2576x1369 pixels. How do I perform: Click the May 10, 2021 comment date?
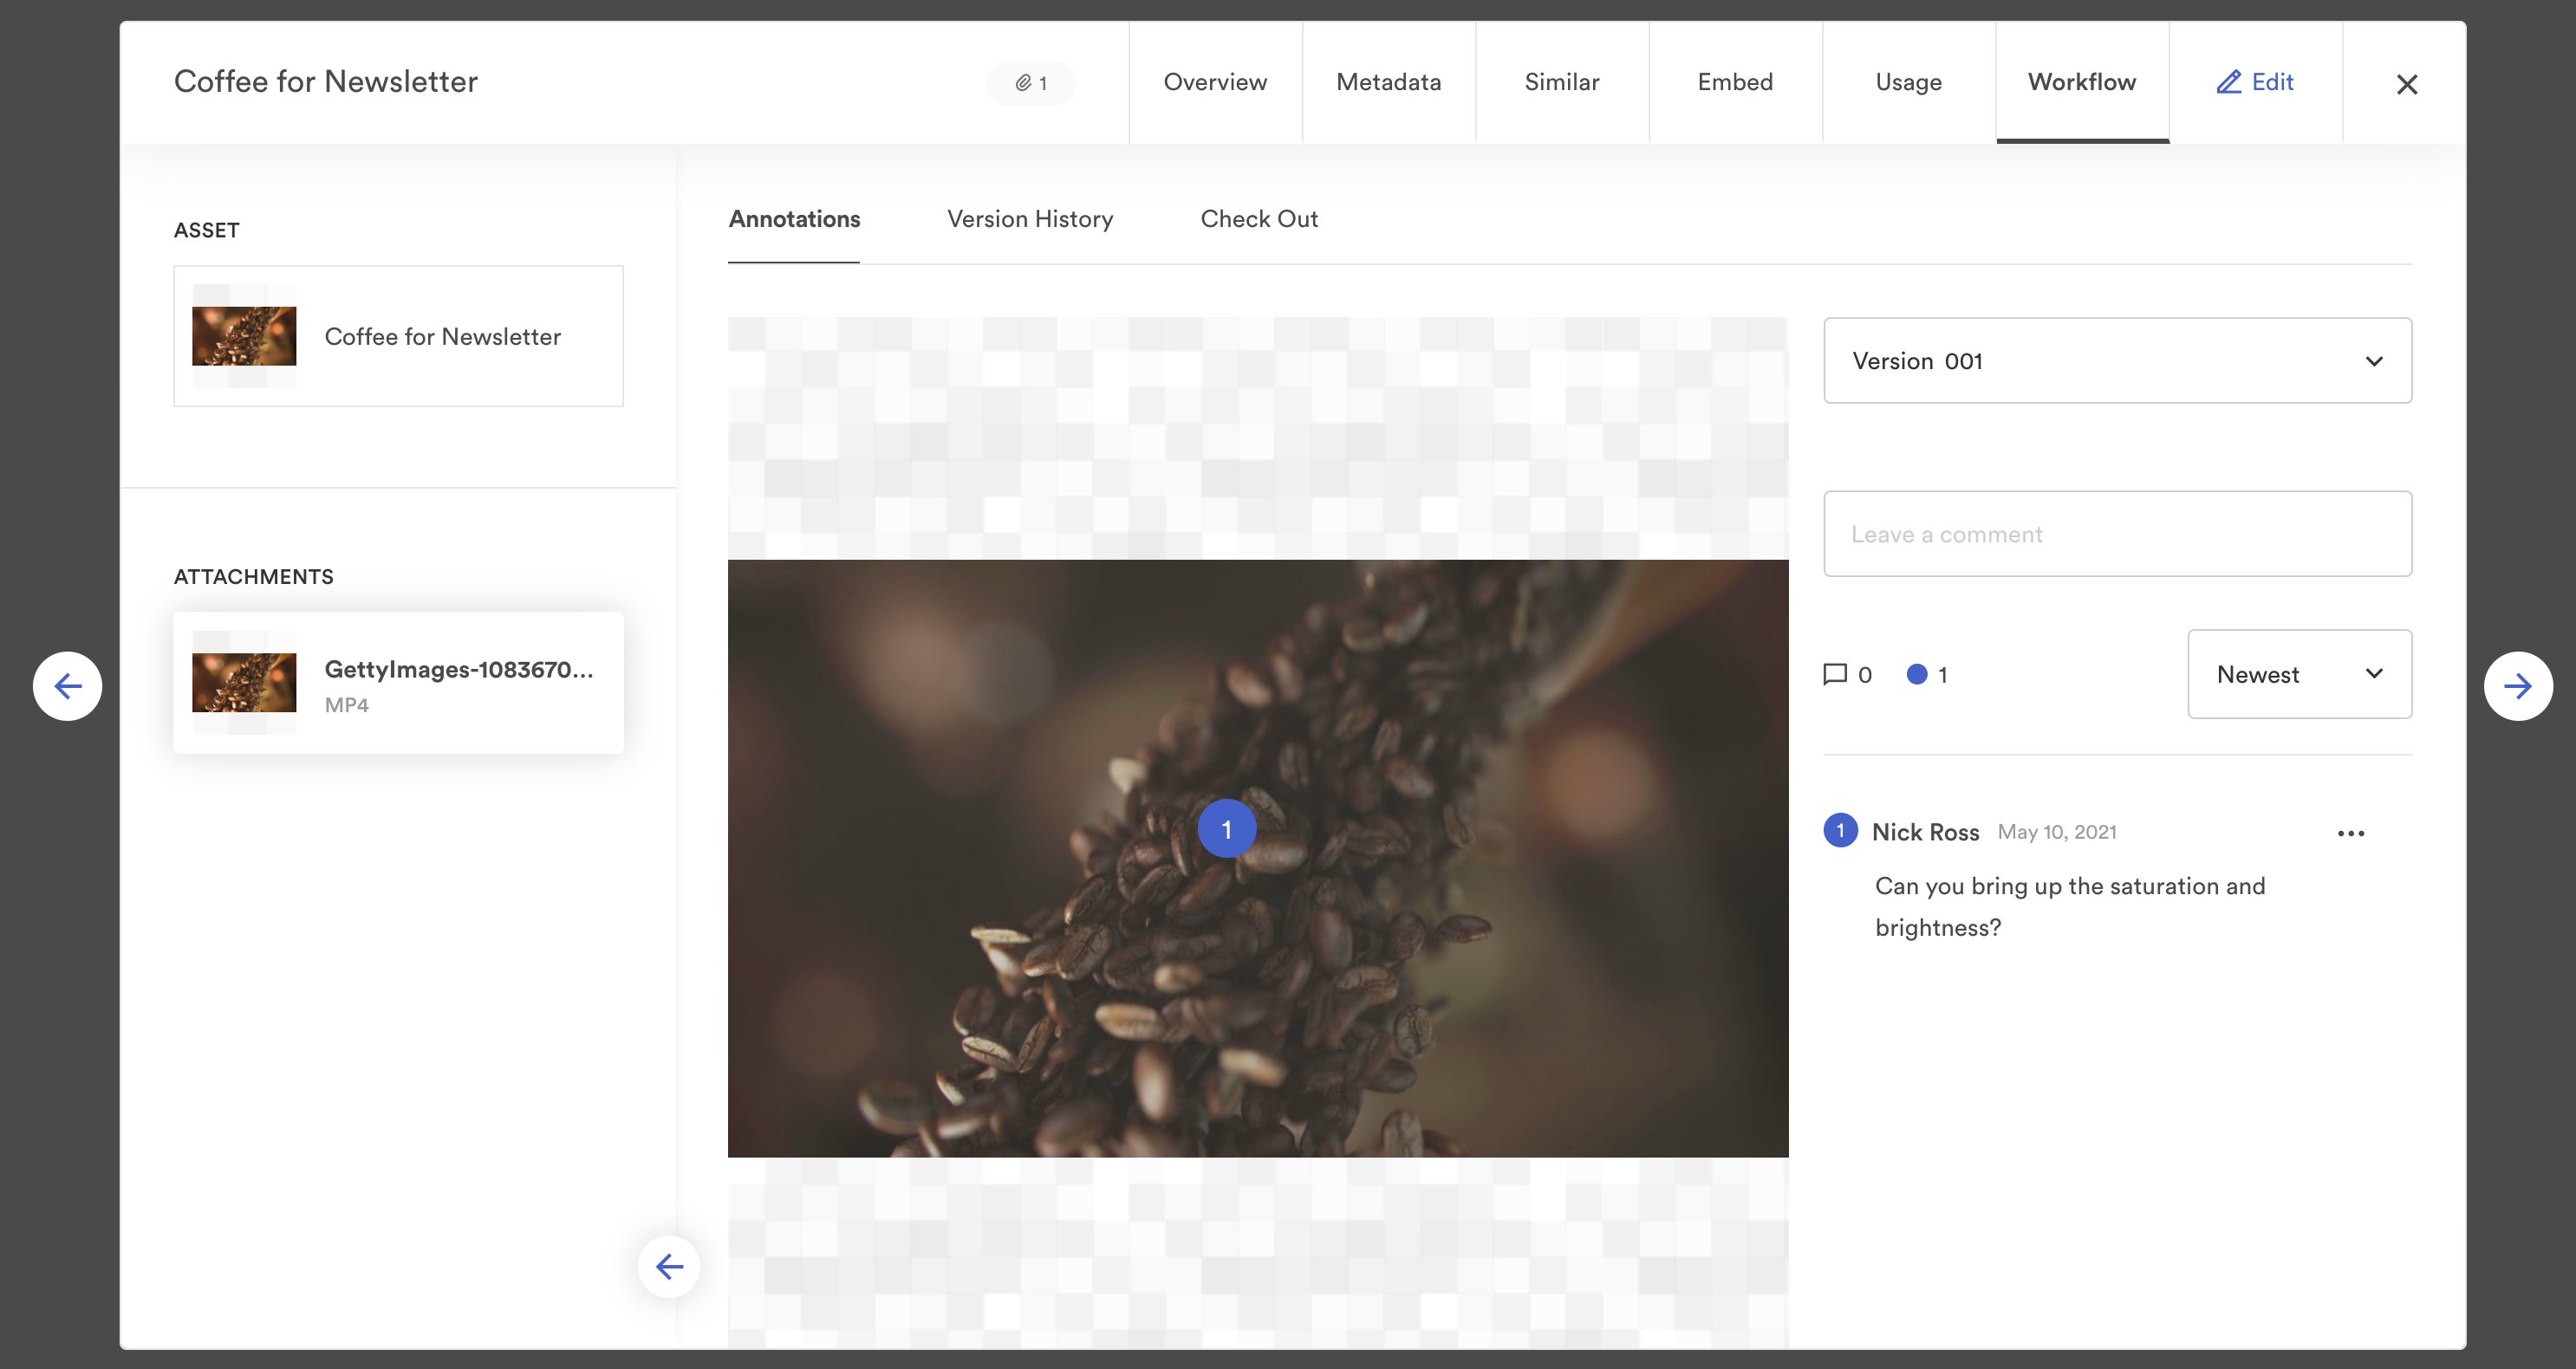pos(2057,832)
